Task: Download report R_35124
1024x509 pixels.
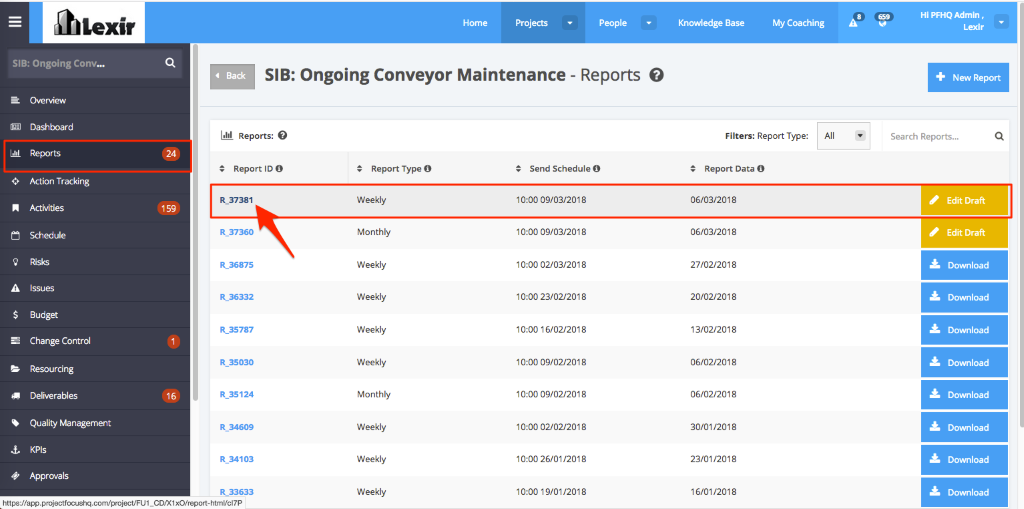Action: 965,394
